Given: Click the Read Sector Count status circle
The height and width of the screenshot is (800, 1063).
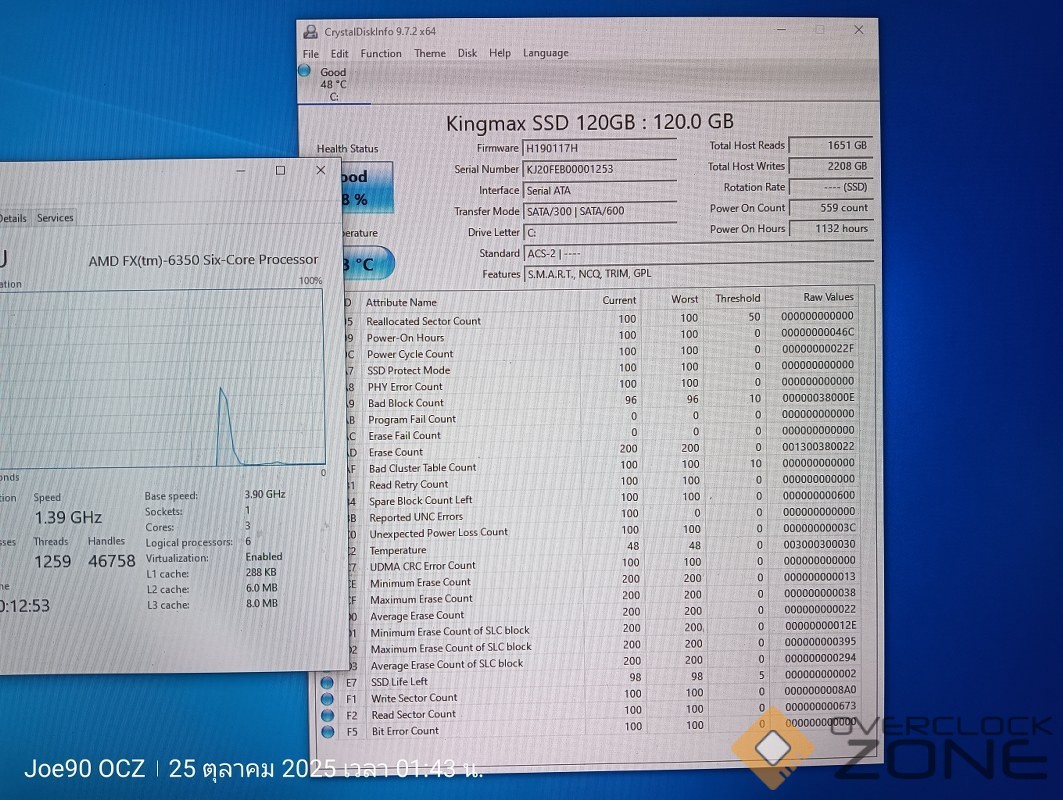Looking at the screenshot, I should point(327,715).
